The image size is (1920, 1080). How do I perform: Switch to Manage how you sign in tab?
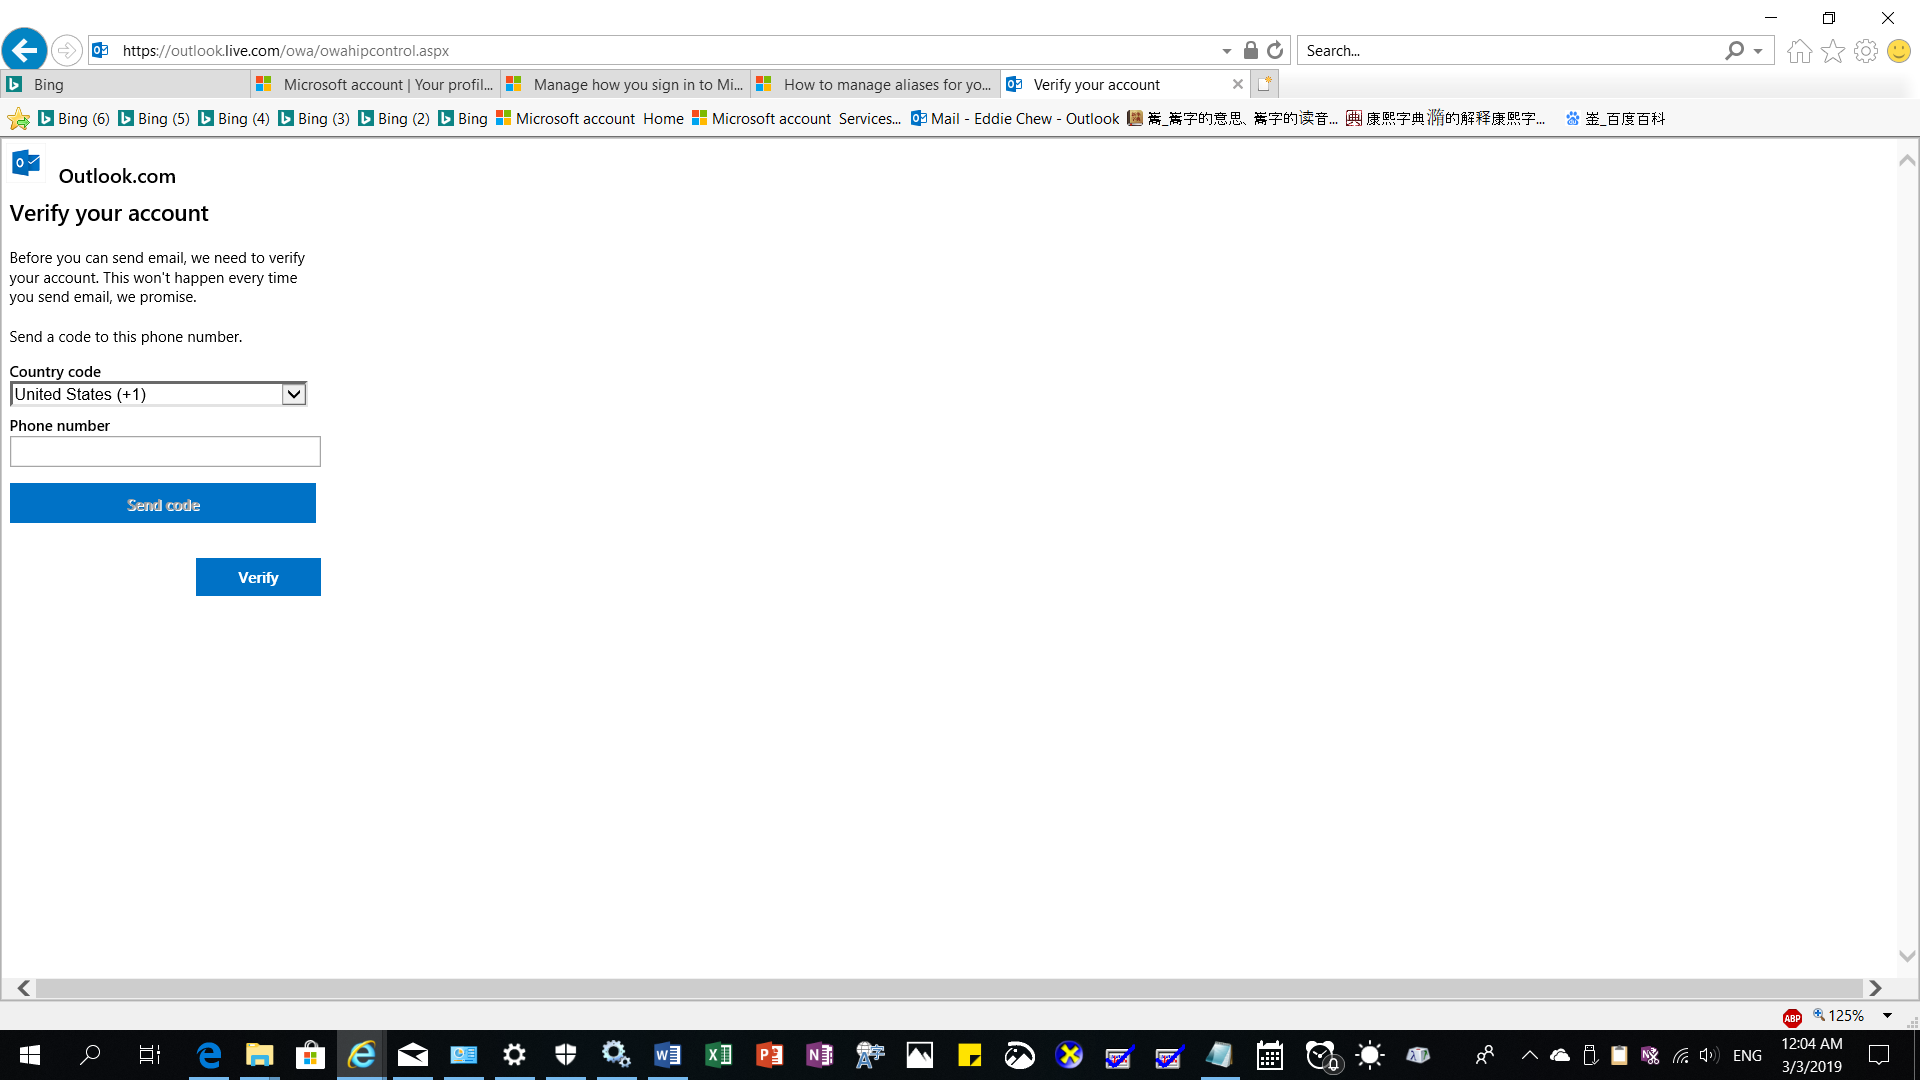pos(626,85)
